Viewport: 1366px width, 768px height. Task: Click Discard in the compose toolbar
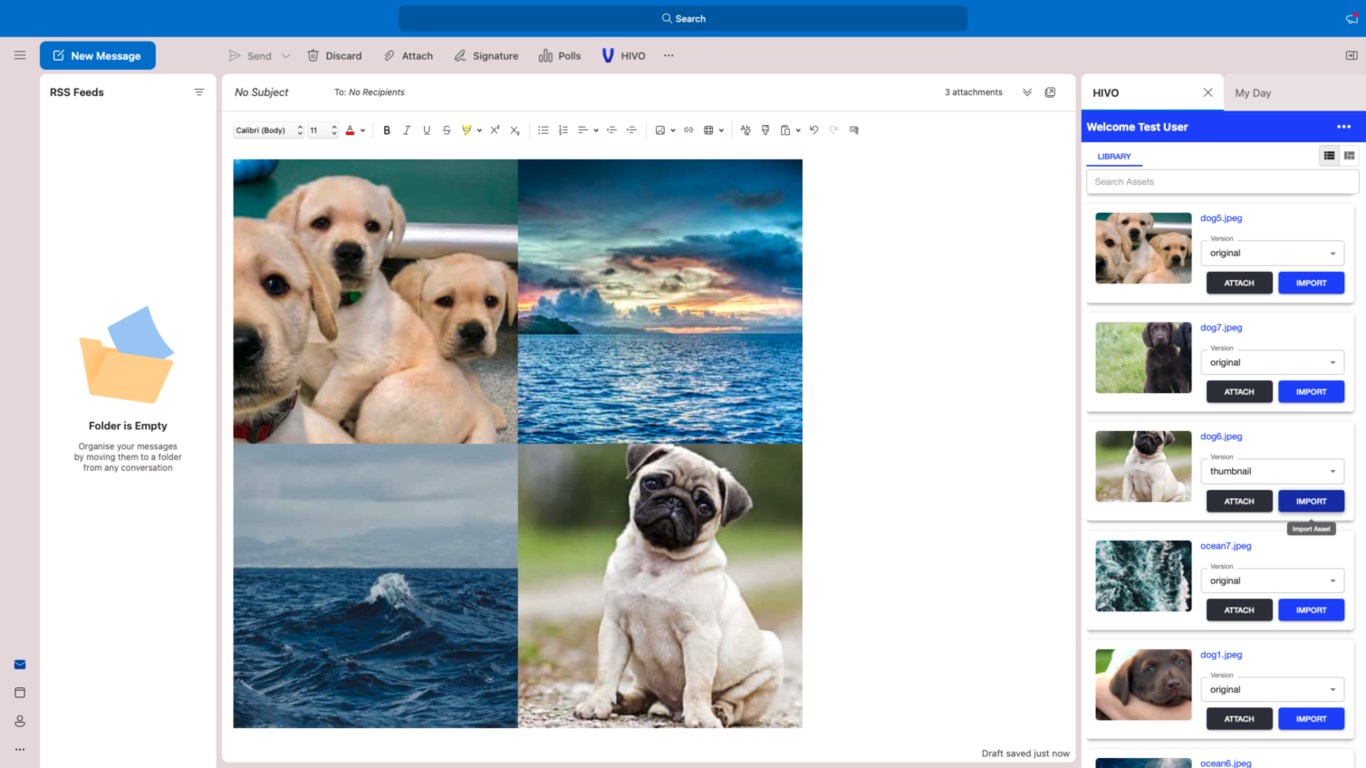[334, 56]
